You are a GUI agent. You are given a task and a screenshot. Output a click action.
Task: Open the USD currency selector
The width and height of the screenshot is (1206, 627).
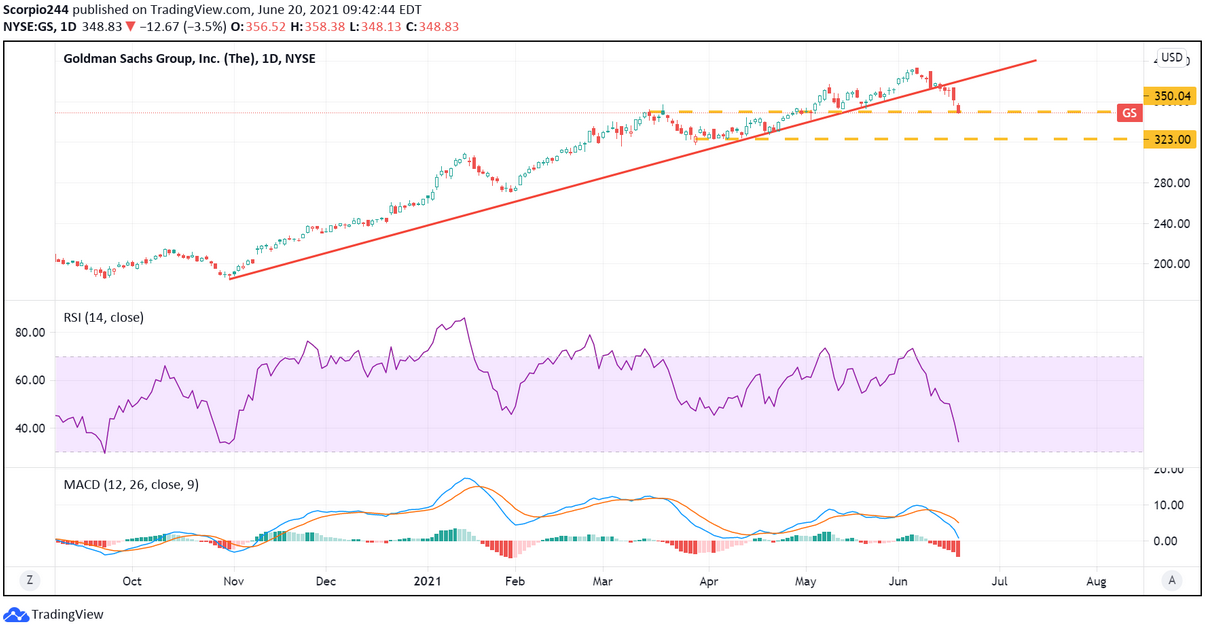click(x=1171, y=59)
